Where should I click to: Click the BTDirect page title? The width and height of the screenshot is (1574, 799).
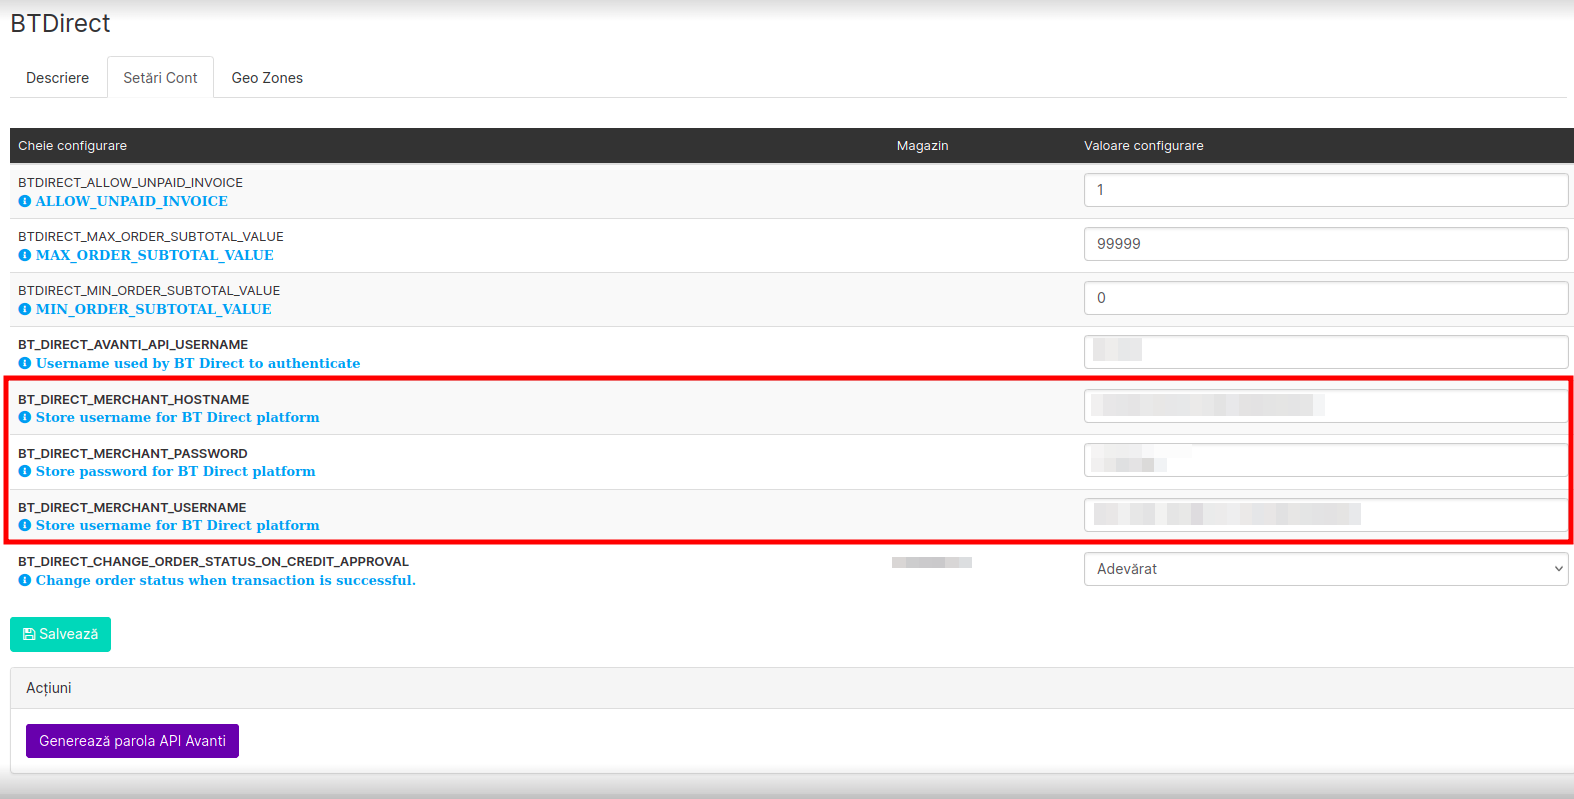(x=60, y=23)
